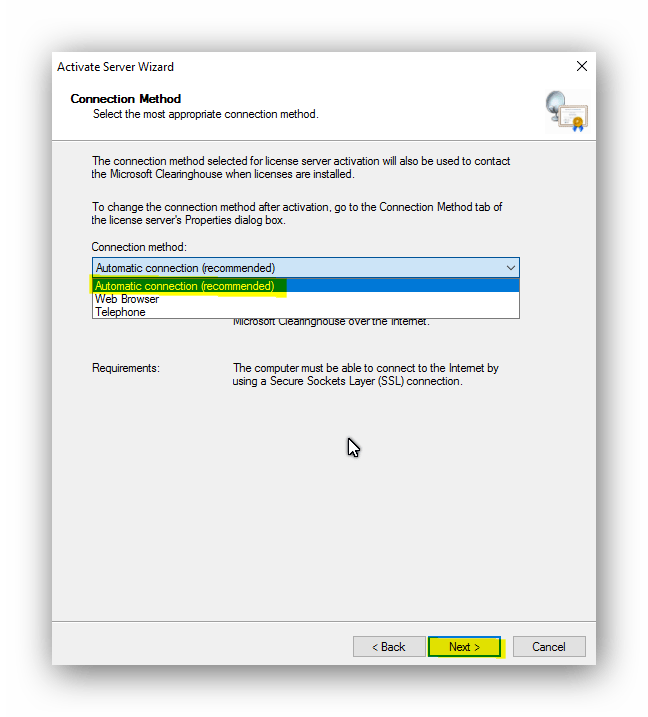Close the Activate Server Wizard window
Screen dimensions: 648x717
tap(582, 66)
